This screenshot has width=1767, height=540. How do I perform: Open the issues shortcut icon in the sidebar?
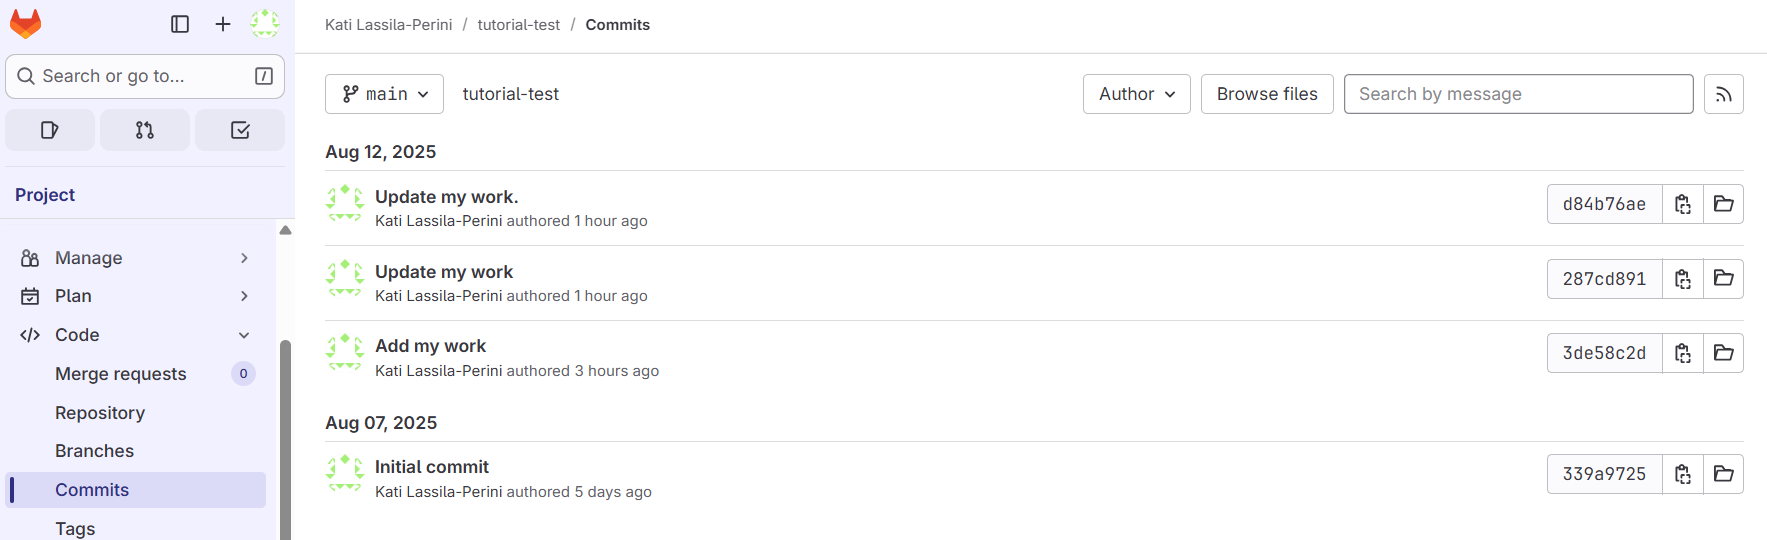pyautogui.click(x=50, y=130)
